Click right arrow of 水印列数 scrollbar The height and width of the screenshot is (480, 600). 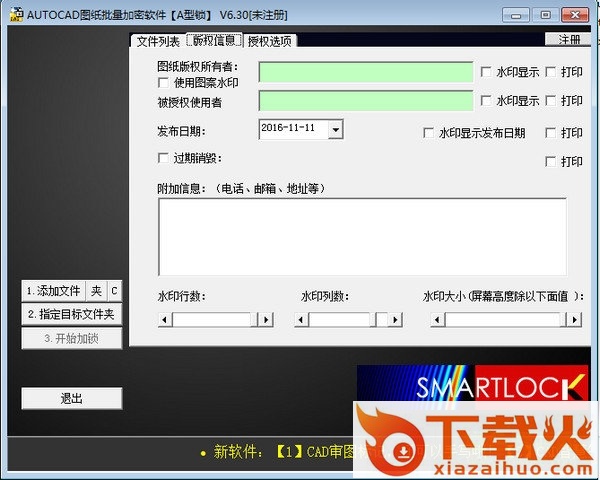[x=396, y=319]
